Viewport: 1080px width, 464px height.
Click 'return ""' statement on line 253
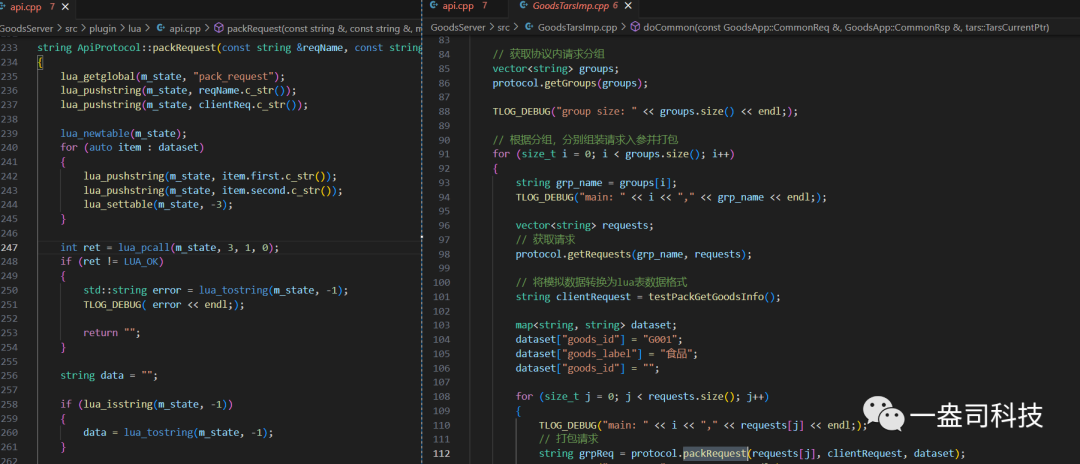(x=112, y=333)
